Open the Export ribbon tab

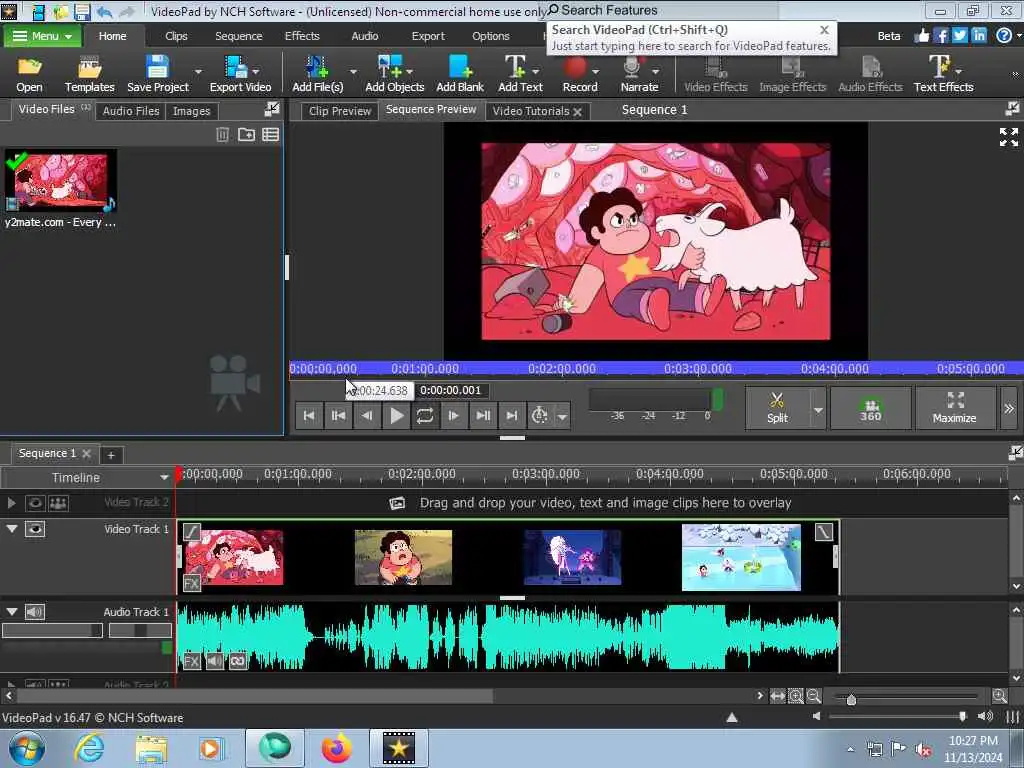(x=428, y=36)
